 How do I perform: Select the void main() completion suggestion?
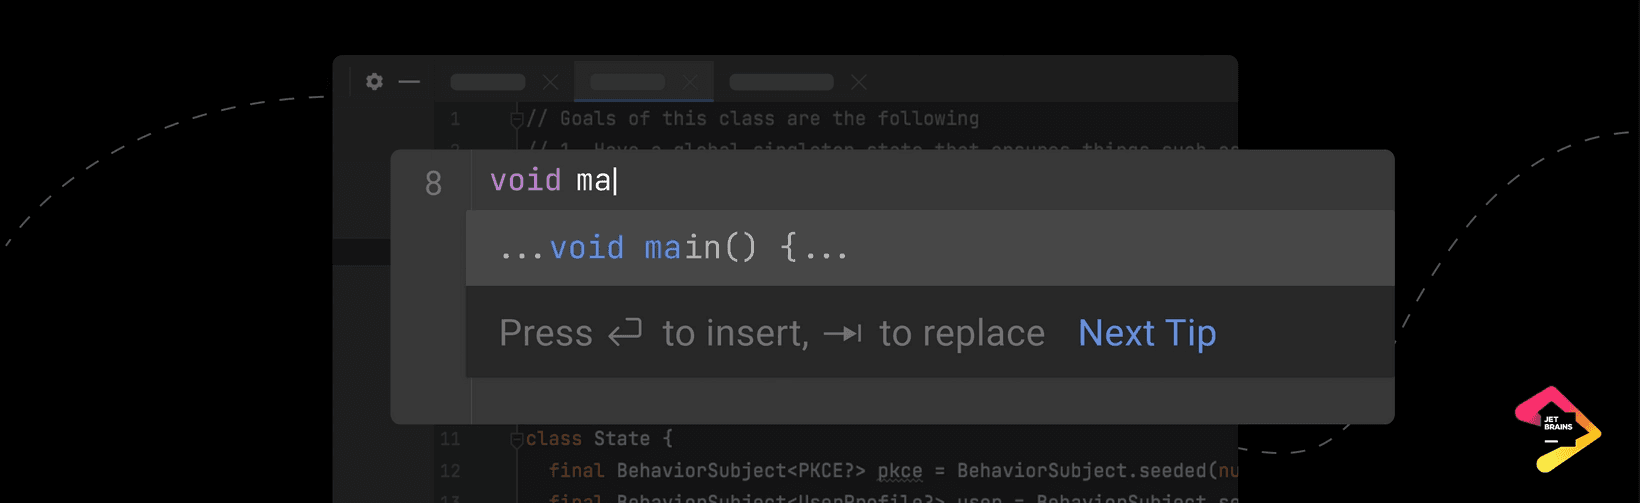pos(675,248)
